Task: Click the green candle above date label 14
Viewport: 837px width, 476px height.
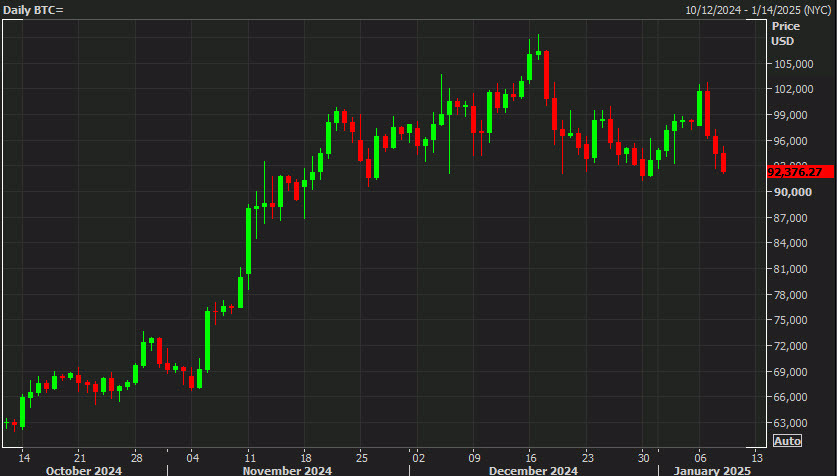Action: coord(22,412)
